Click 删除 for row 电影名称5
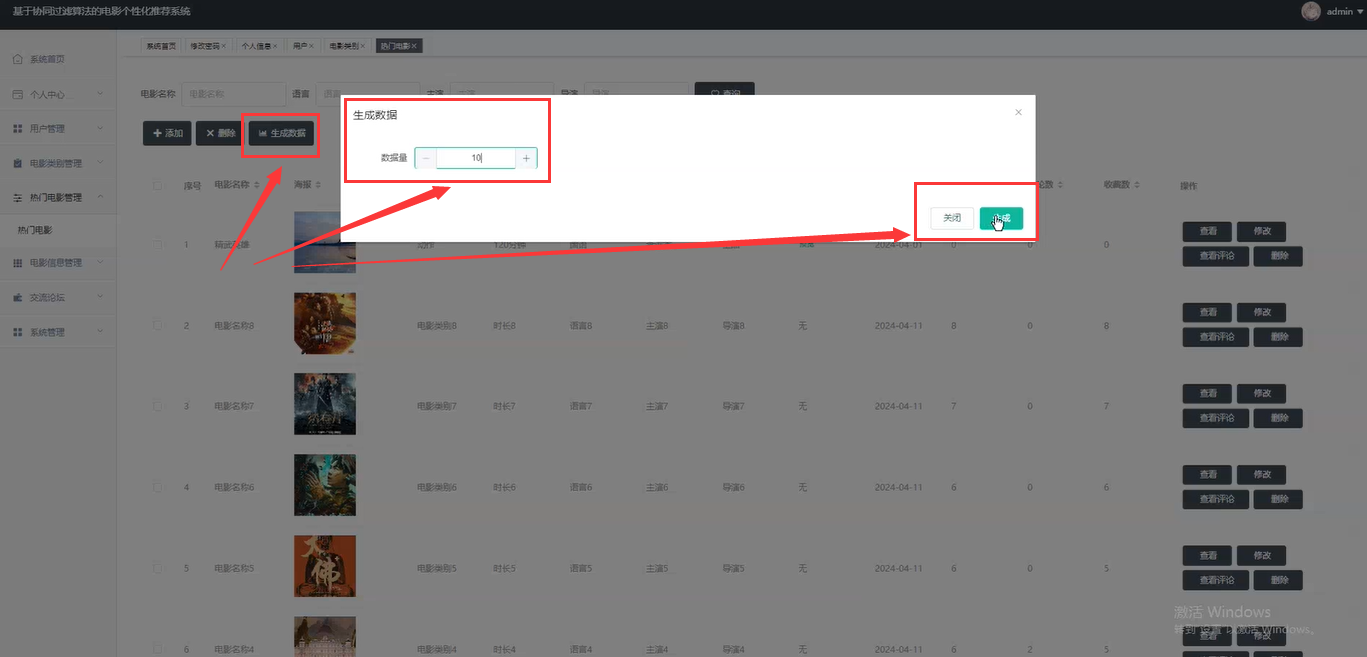 (1279, 580)
